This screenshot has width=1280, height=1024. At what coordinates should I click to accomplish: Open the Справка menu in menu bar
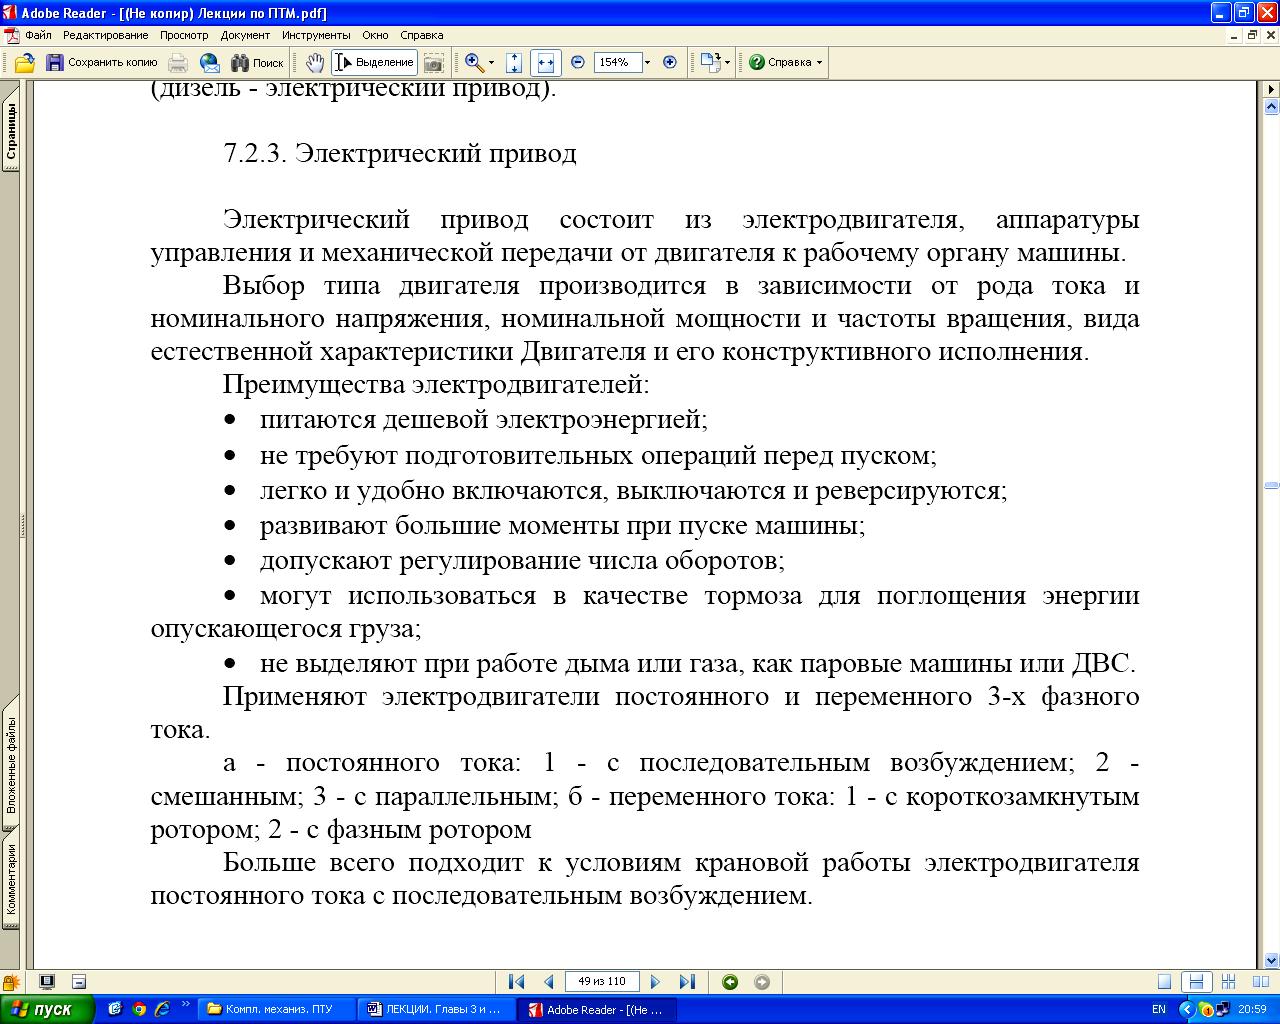[421, 35]
